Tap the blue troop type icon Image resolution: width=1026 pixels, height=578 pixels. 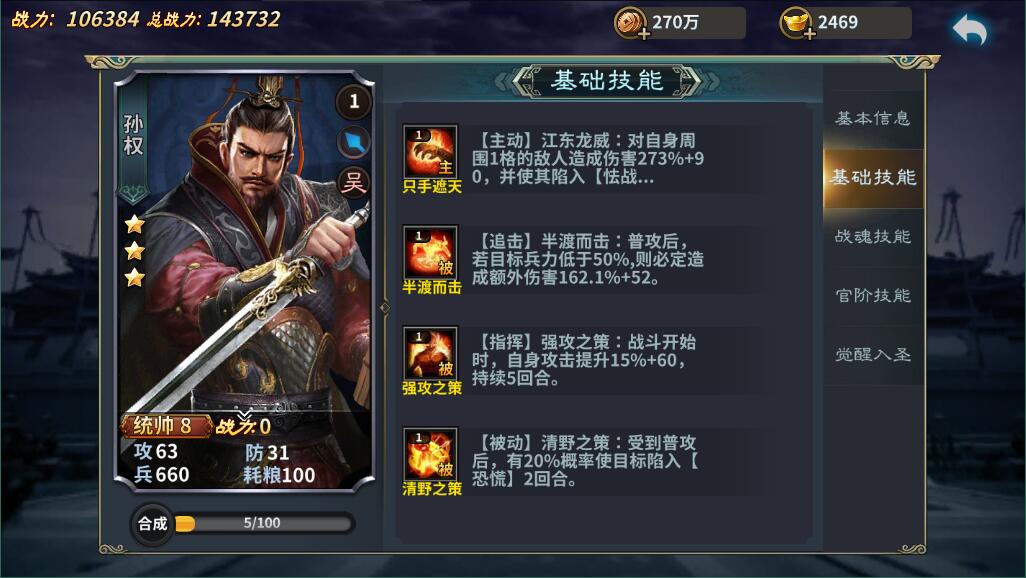tap(353, 142)
